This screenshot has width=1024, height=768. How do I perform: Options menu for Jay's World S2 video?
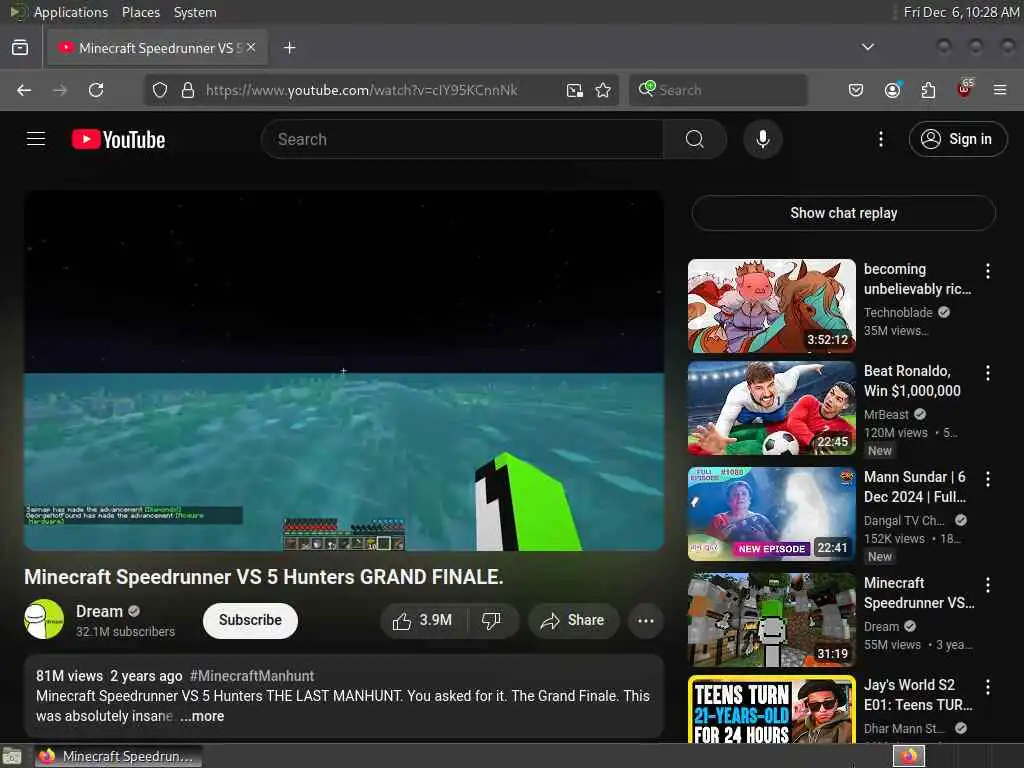coord(987,687)
